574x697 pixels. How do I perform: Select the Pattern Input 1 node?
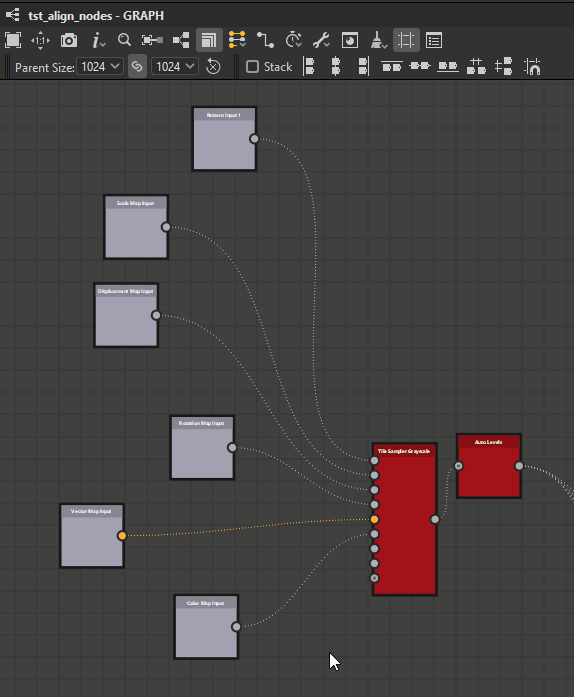click(224, 139)
